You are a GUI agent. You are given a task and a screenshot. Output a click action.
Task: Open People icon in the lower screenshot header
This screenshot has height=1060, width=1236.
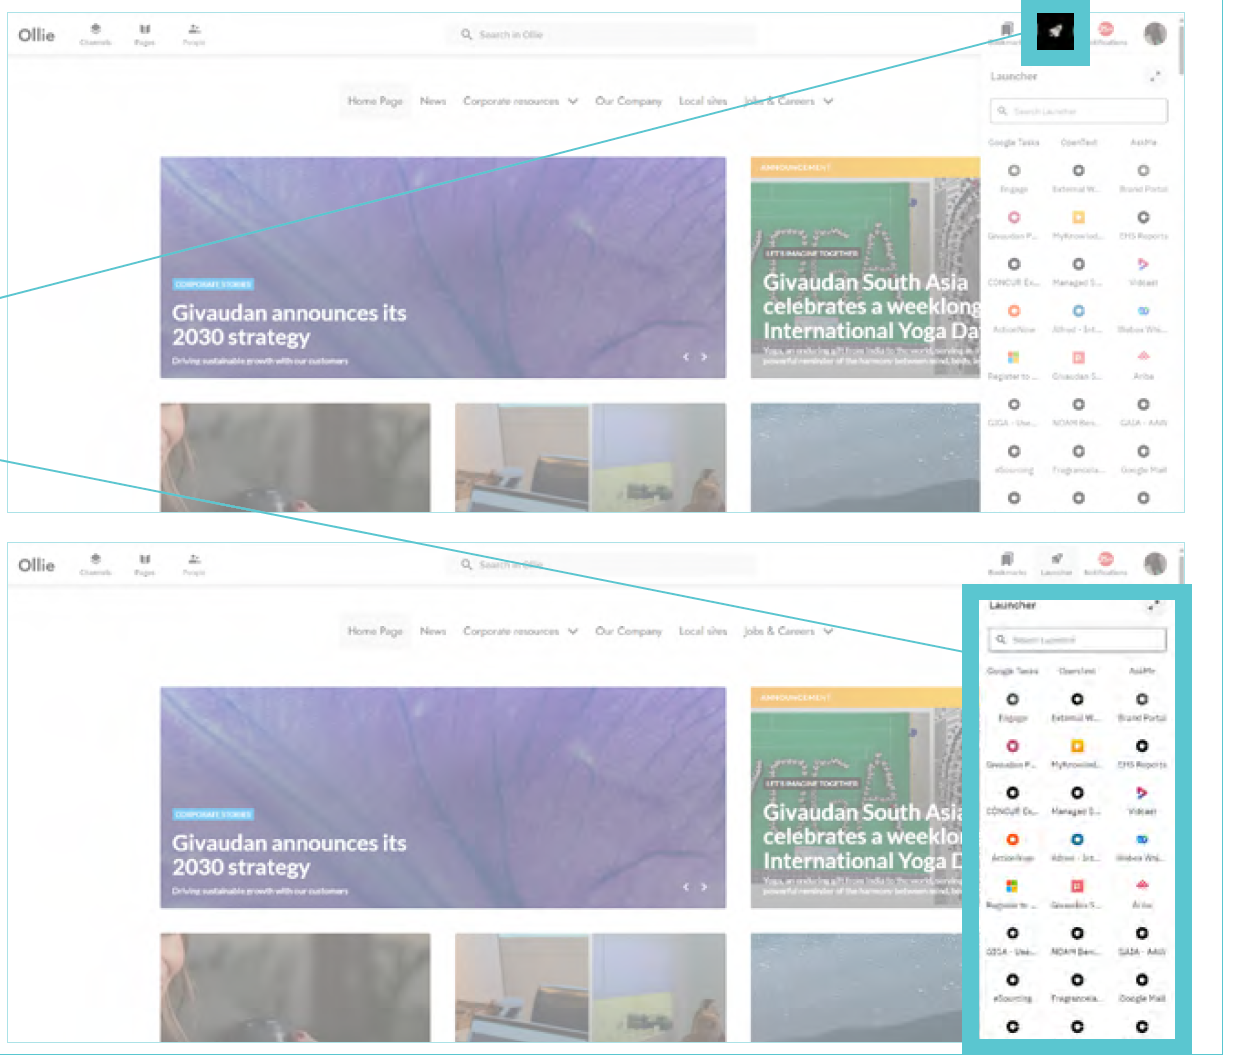pos(194,564)
